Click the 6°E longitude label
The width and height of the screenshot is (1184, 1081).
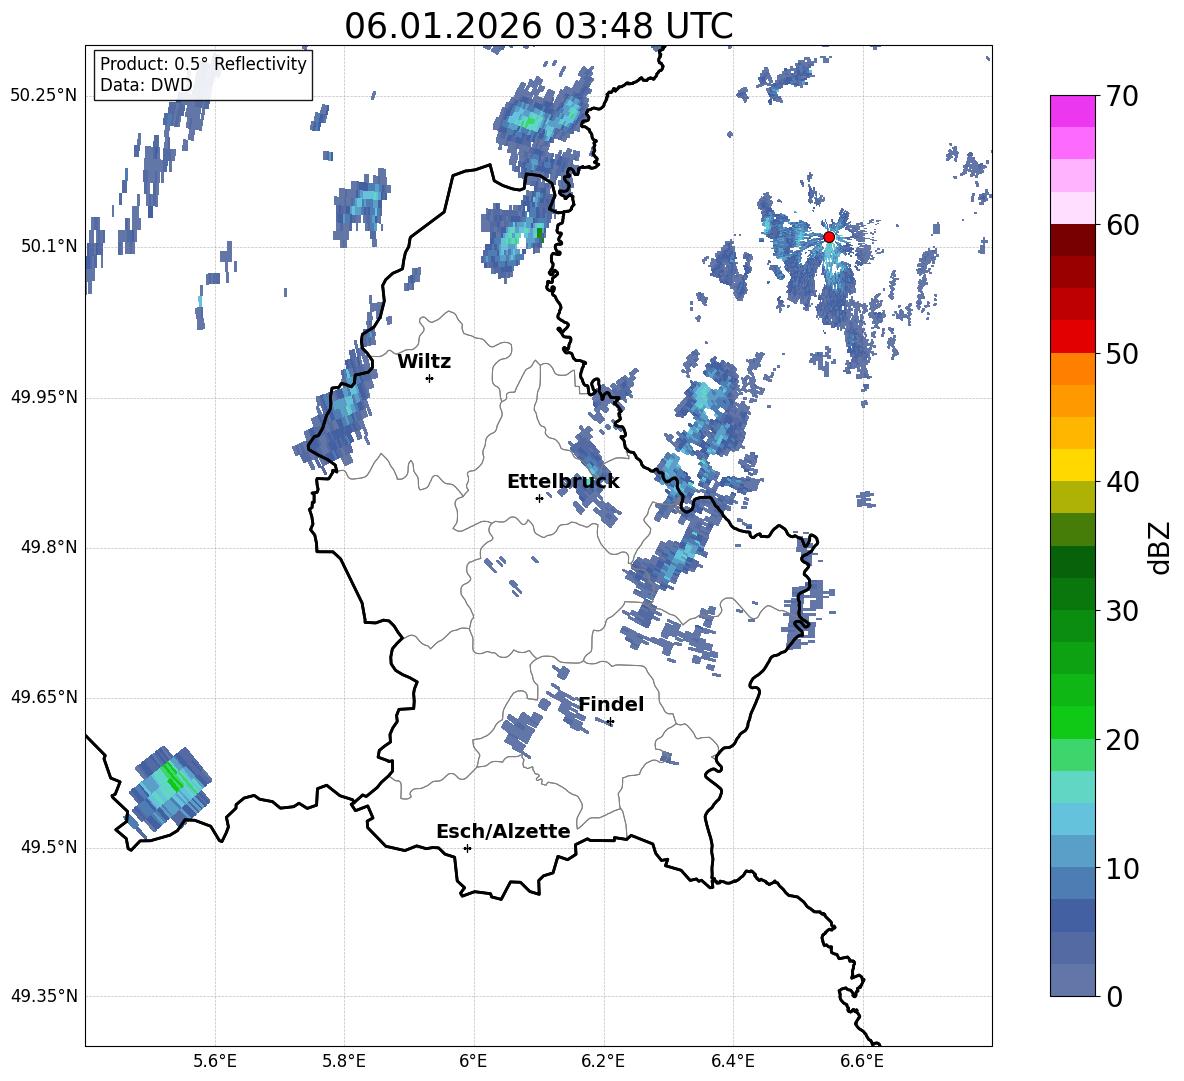click(x=473, y=1061)
